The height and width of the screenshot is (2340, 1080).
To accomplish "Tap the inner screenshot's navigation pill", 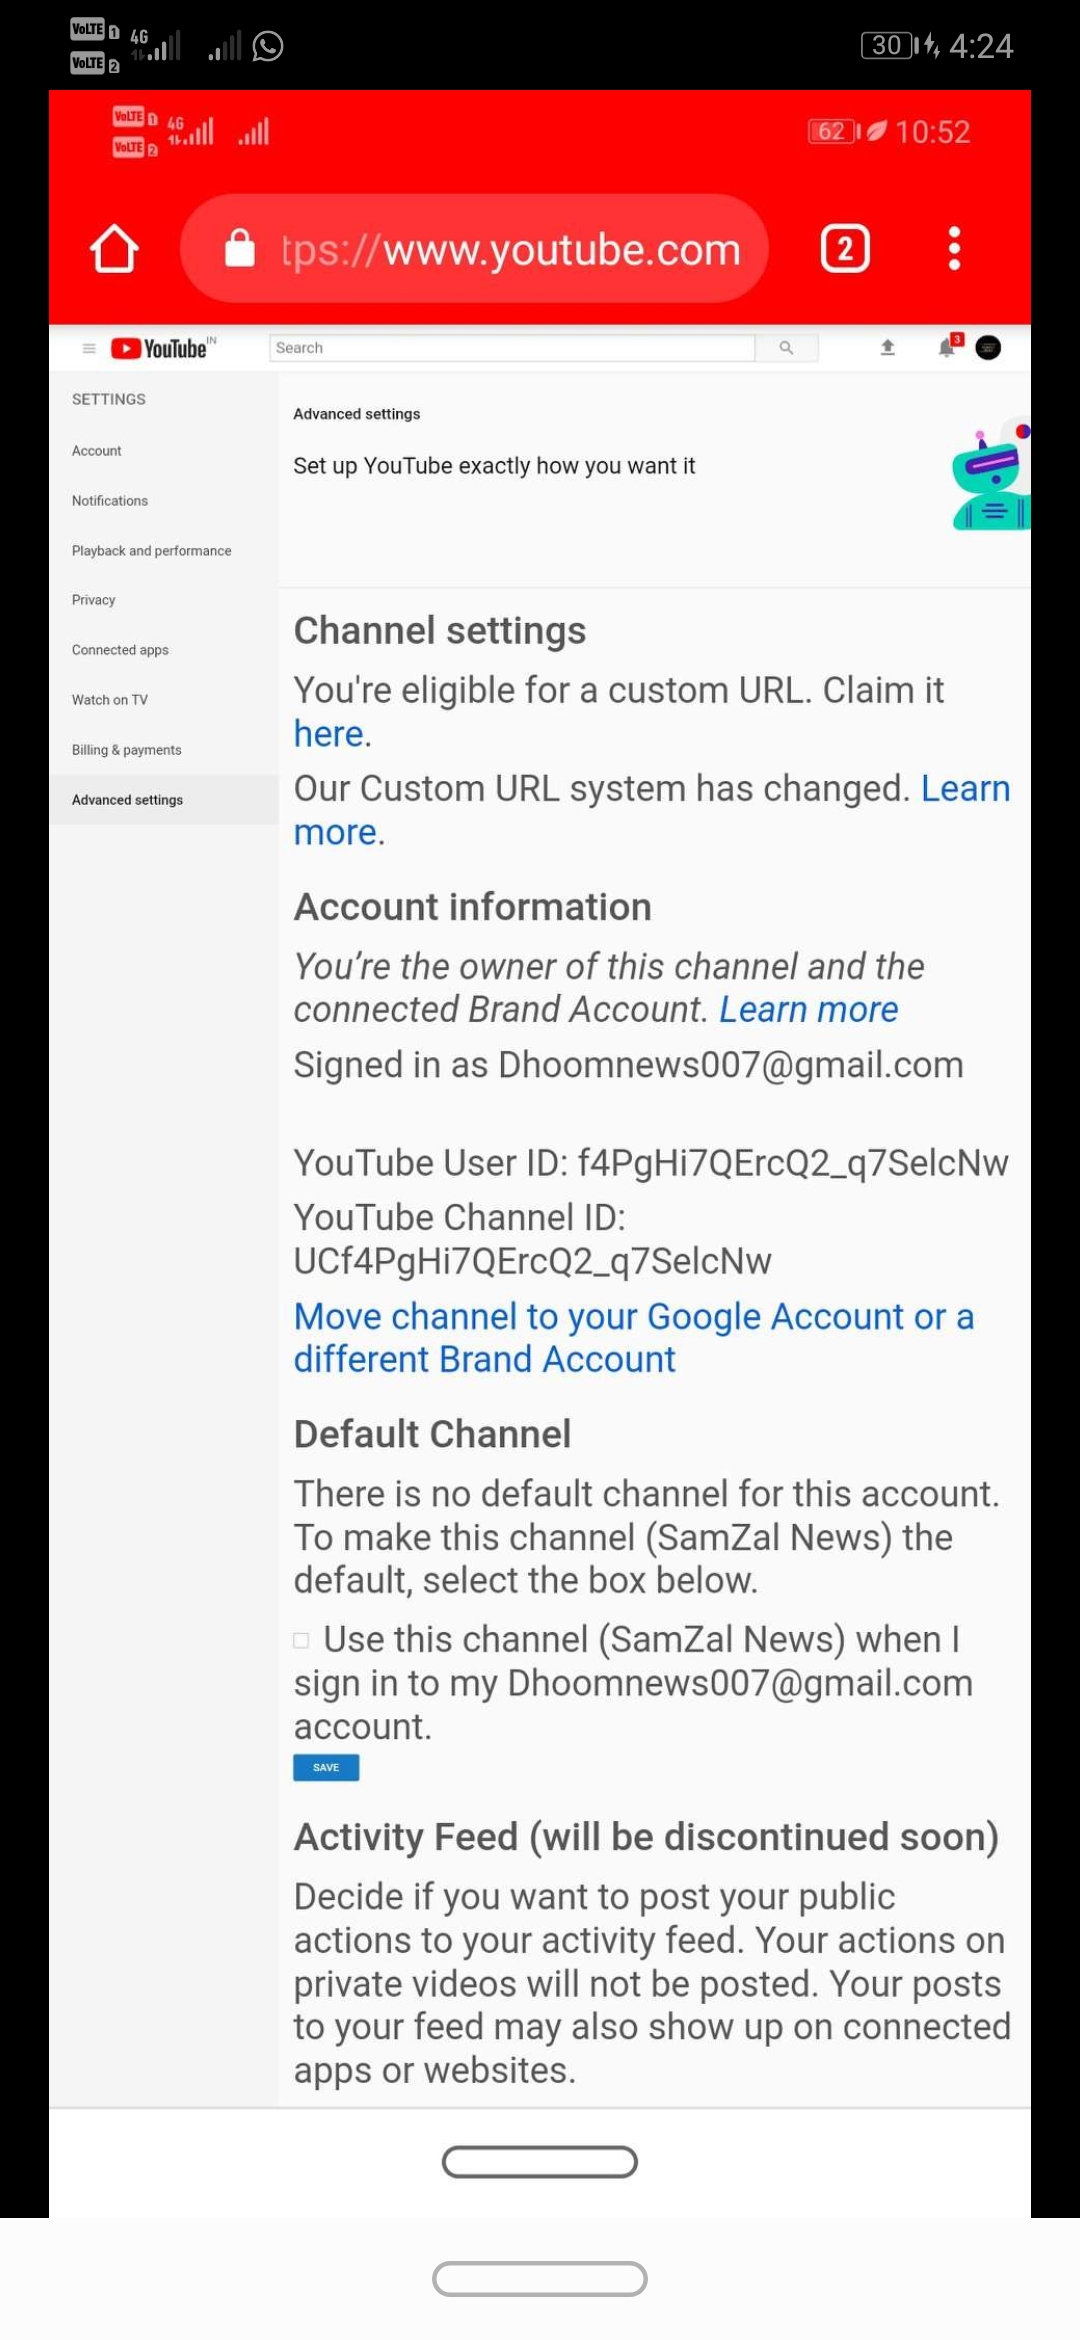I will pyautogui.click(x=540, y=2162).
